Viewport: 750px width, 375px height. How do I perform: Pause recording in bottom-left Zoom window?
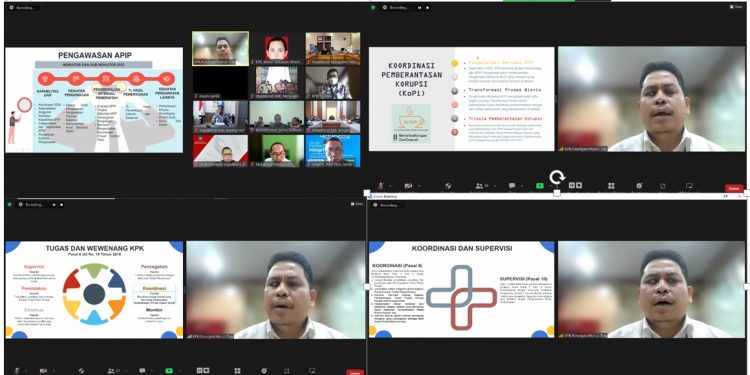(x=54, y=205)
